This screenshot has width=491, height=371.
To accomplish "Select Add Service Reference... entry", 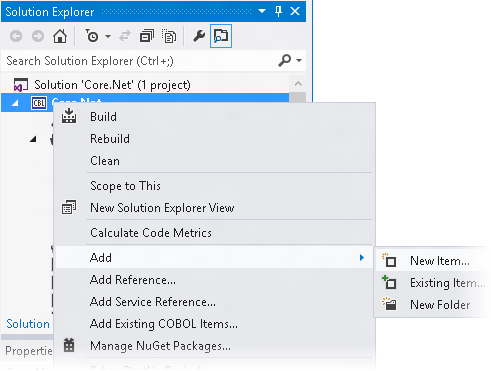I will [x=214, y=302].
